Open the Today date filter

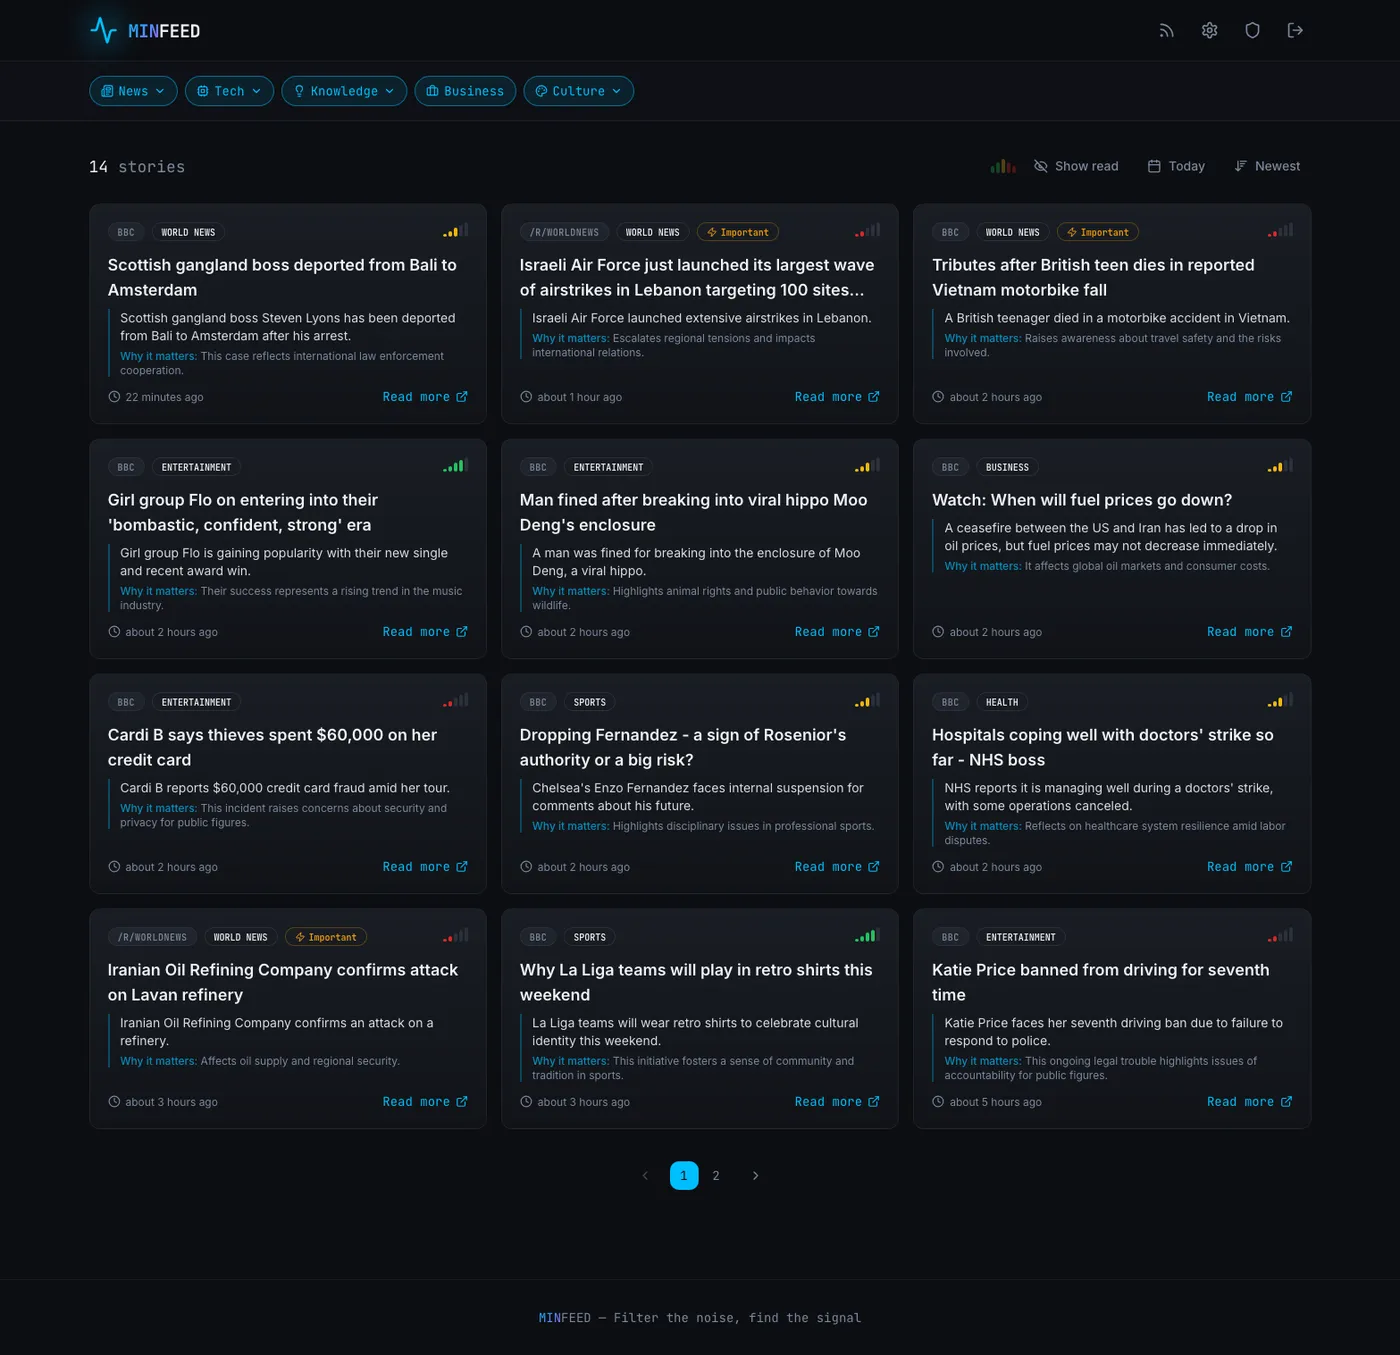(1176, 166)
